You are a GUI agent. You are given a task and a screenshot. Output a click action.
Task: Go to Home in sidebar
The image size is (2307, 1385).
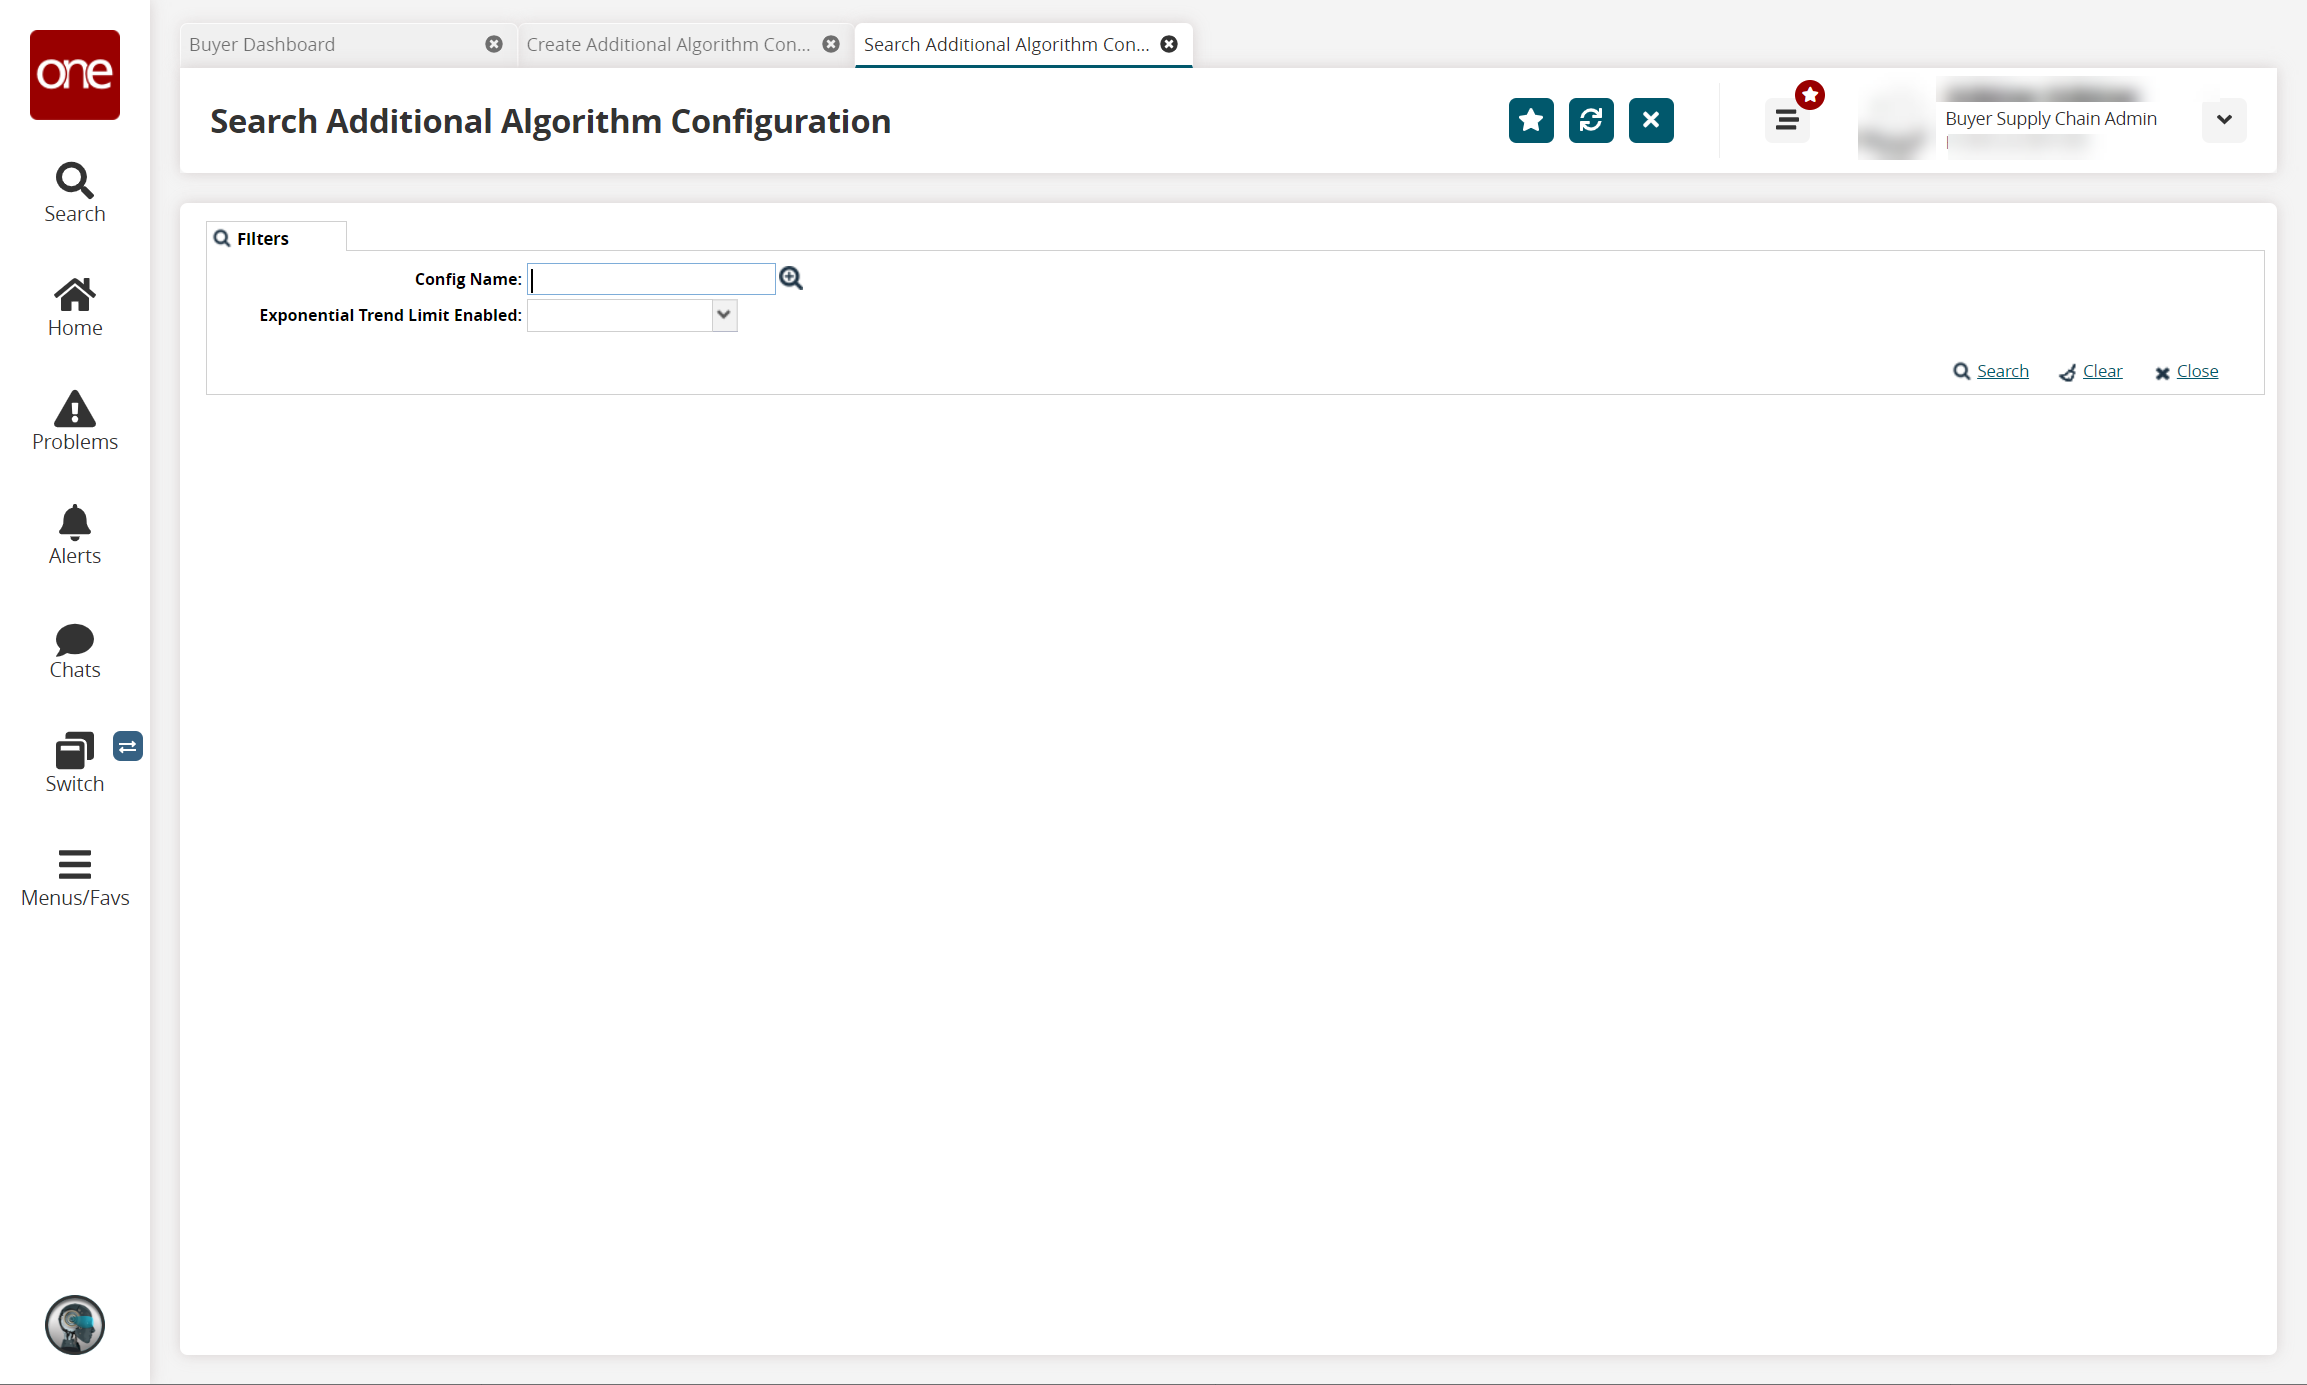tap(74, 306)
